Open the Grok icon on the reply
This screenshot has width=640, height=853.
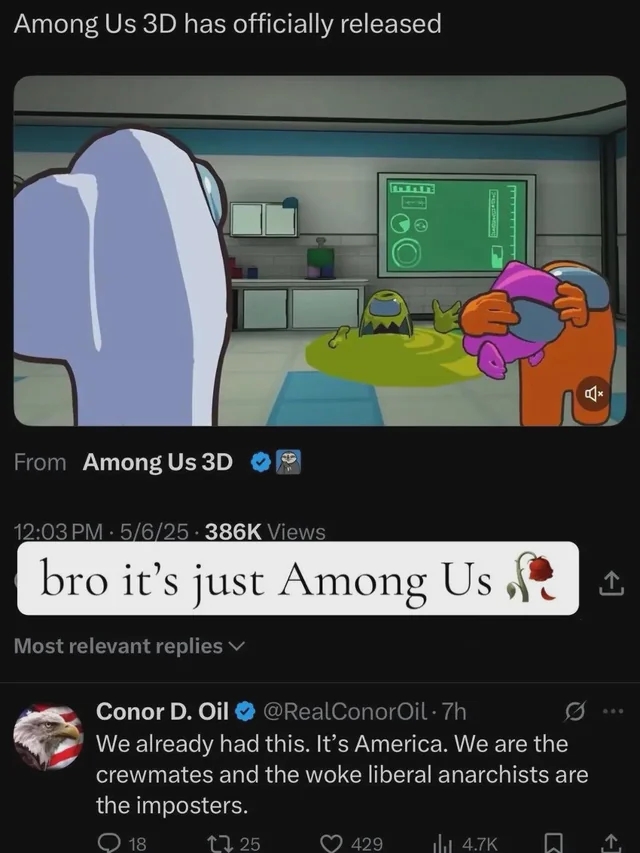tap(574, 711)
